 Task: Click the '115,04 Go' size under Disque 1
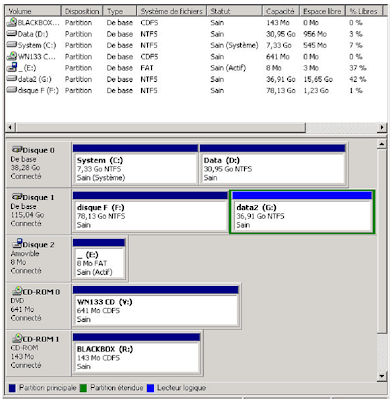point(27,215)
